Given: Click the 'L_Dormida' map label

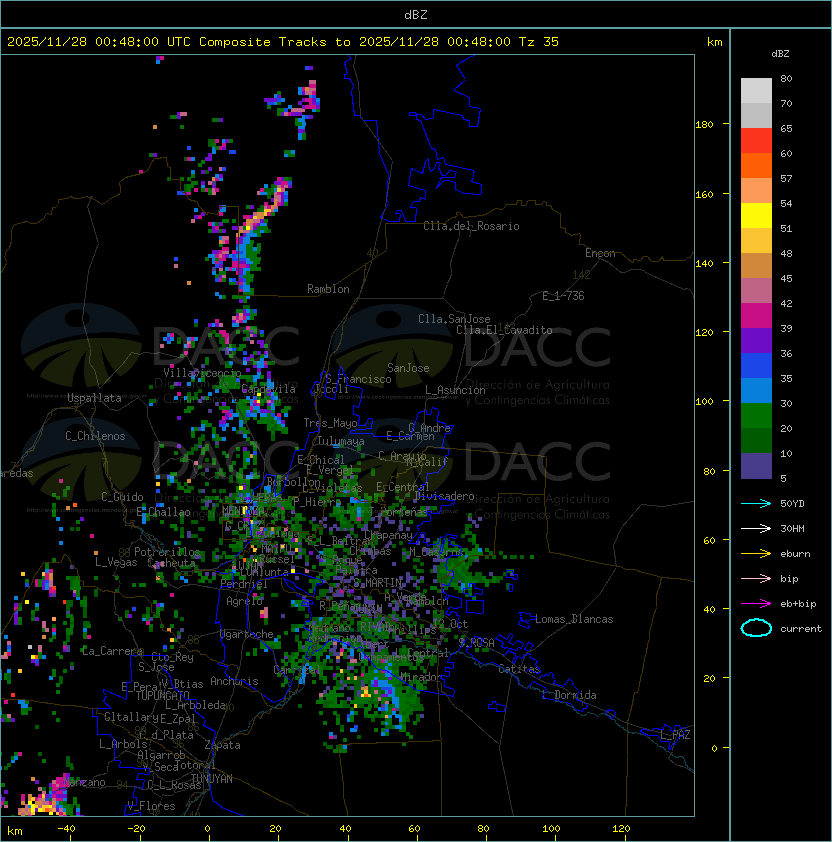Looking at the screenshot, I should [569, 695].
